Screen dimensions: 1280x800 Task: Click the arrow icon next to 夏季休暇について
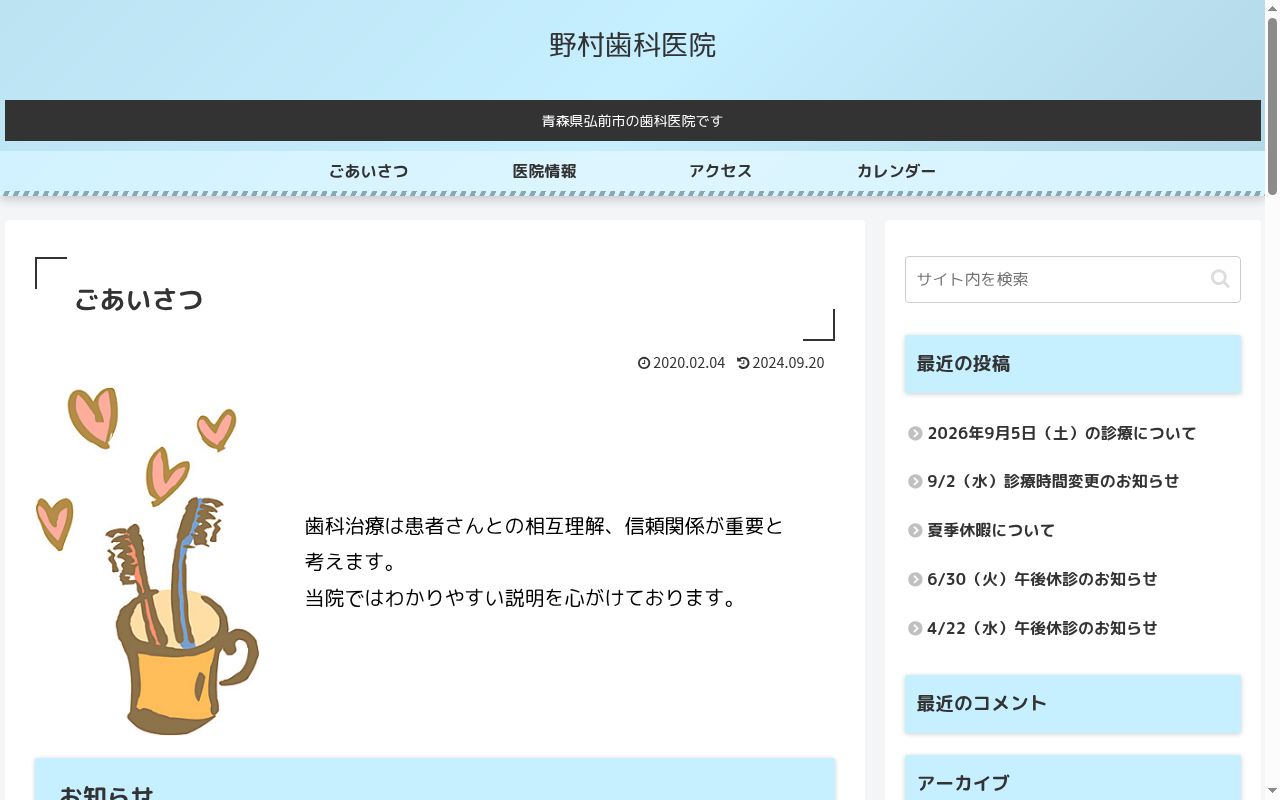coord(915,531)
